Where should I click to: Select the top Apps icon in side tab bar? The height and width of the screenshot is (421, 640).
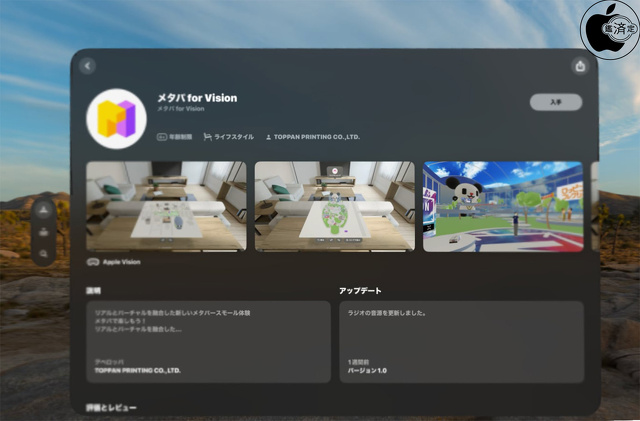click(43, 211)
